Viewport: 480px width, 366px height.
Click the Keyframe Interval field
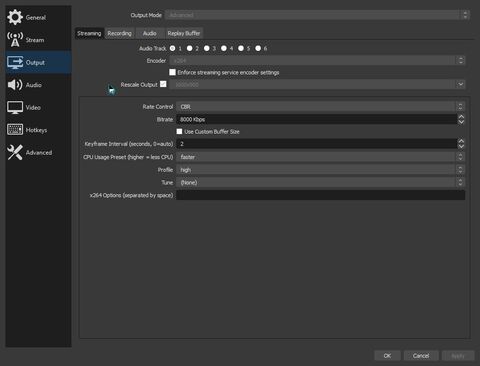[317, 144]
